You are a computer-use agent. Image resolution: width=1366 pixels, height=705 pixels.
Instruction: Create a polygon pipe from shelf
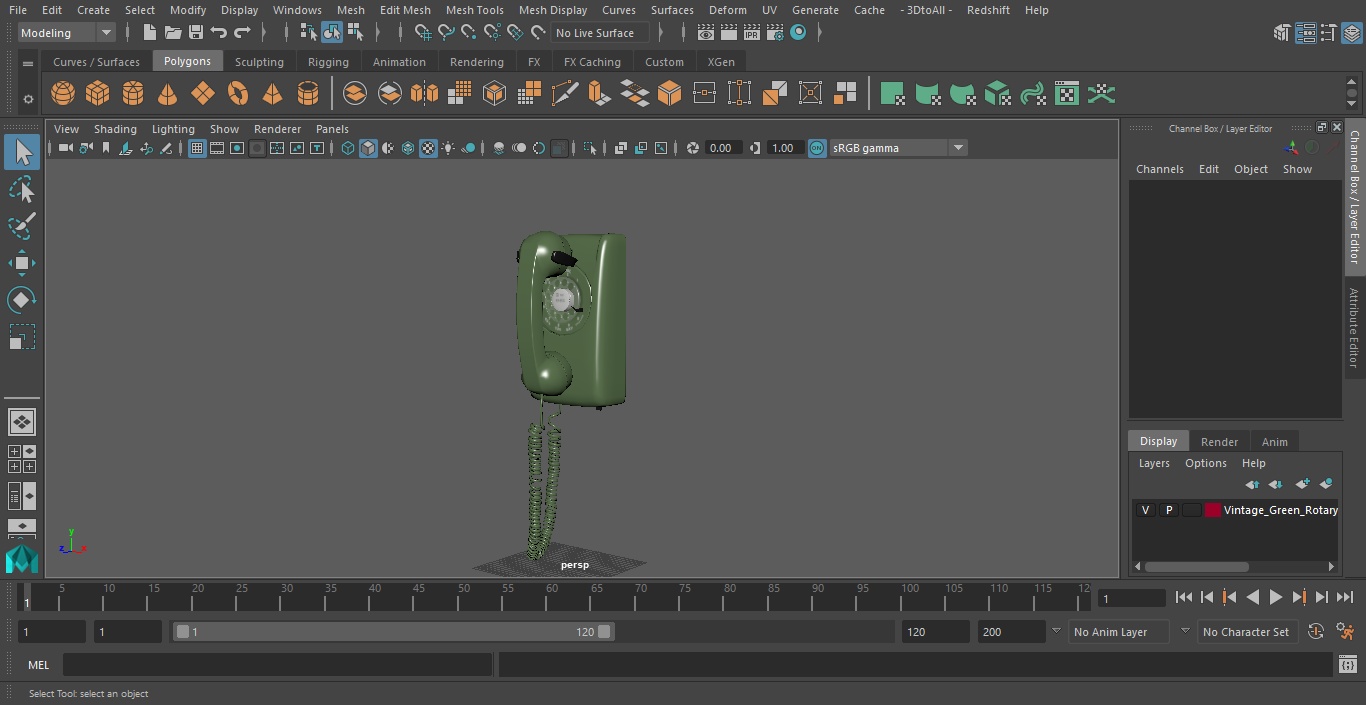307,94
